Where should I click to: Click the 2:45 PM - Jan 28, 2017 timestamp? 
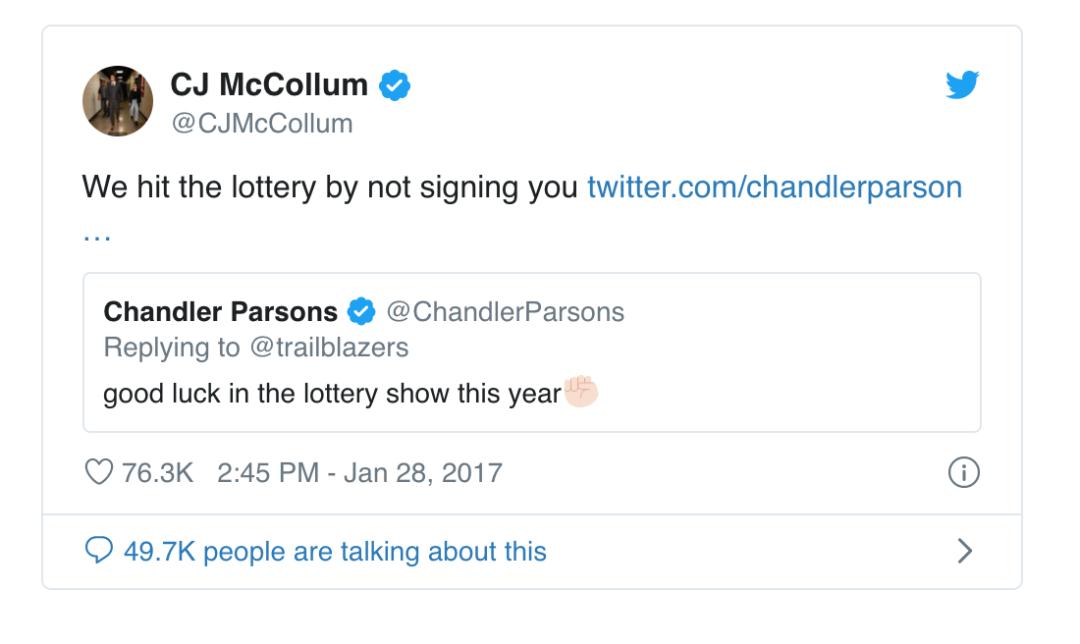click(x=360, y=473)
